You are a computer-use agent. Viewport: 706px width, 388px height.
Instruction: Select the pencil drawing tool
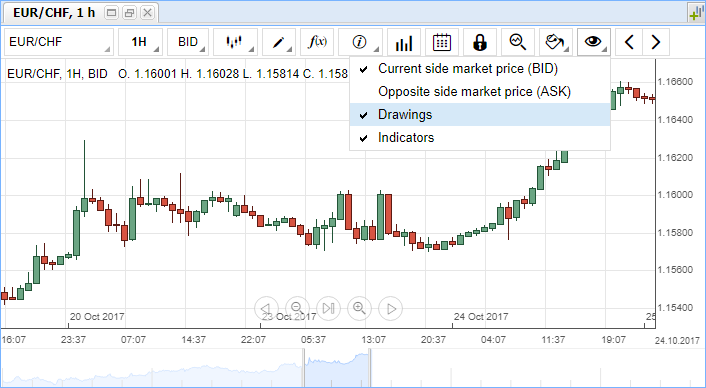point(279,42)
